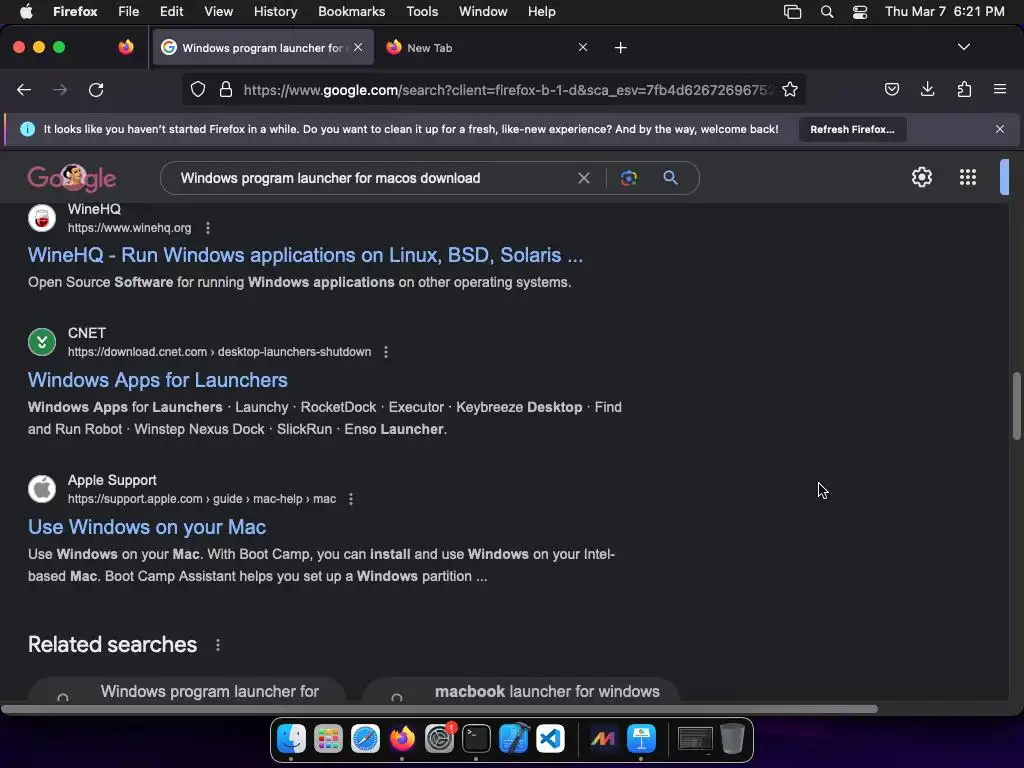Open macOS Control Center
This screenshot has height=768, width=1024.
click(x=859, y=11)
